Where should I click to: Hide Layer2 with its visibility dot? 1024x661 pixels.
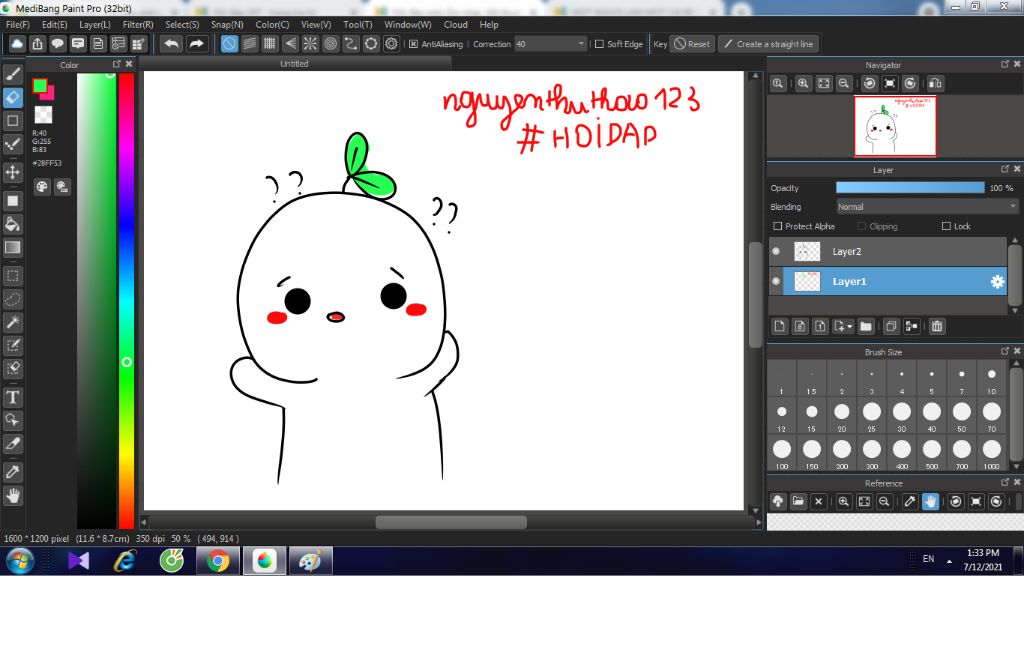pyautogui.click(x=776, y=251)
